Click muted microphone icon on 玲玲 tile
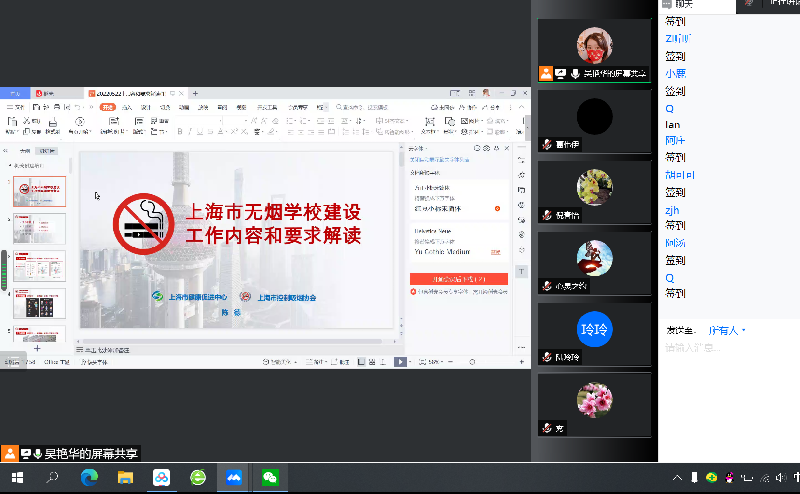 (547, 357)
